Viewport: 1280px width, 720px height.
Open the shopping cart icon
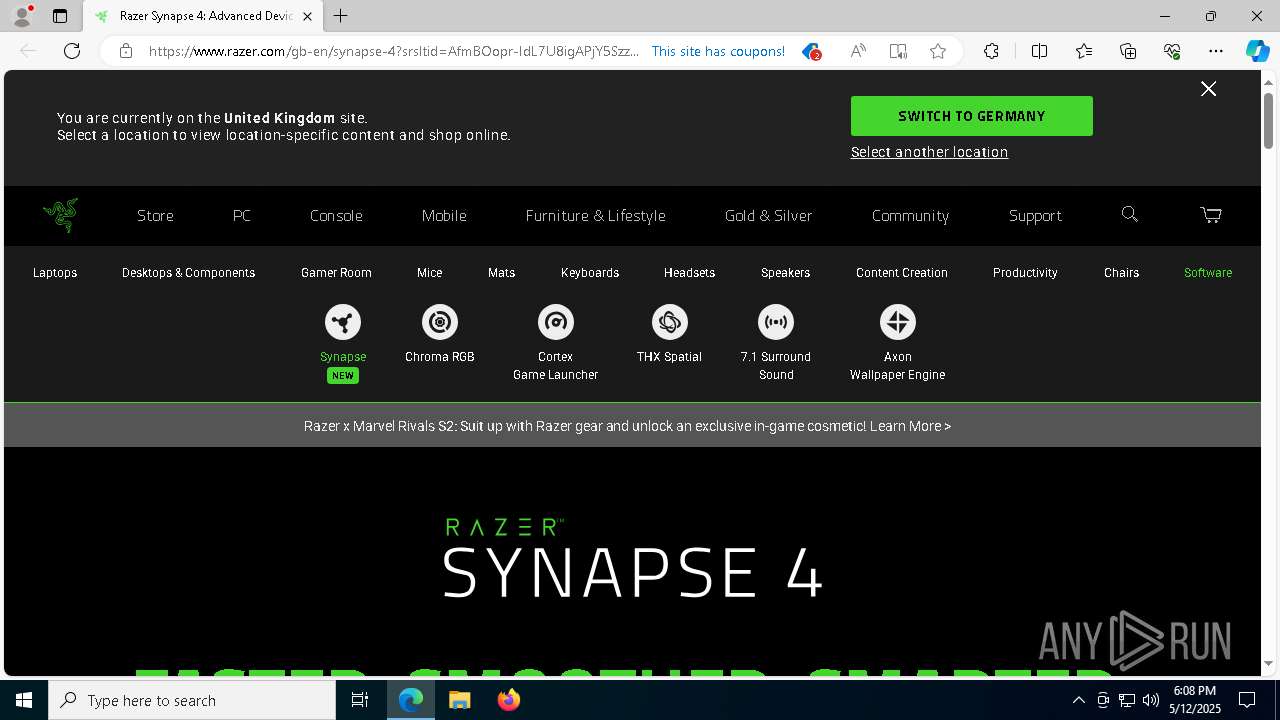pyautogui.click(x=1211, y=215)
